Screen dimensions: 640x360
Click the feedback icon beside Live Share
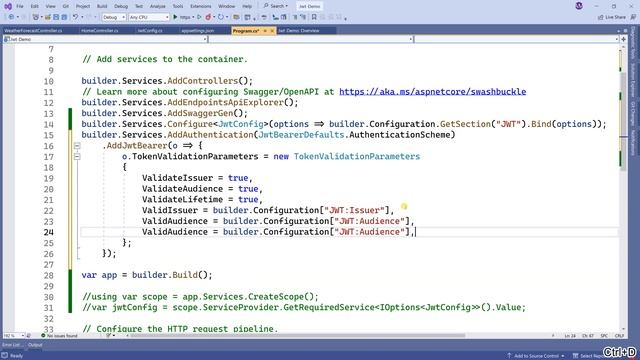pyautogui.click(x=633, y=17)
